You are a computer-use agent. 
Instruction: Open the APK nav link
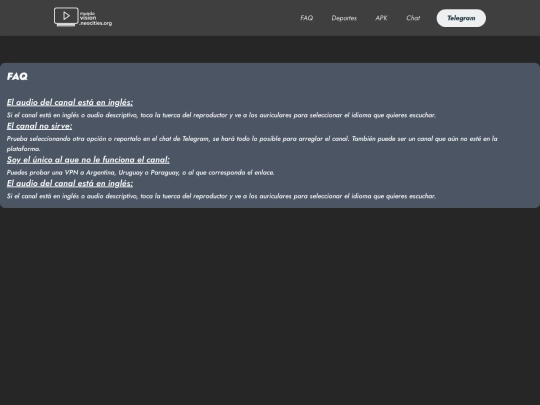click(381, 18)
